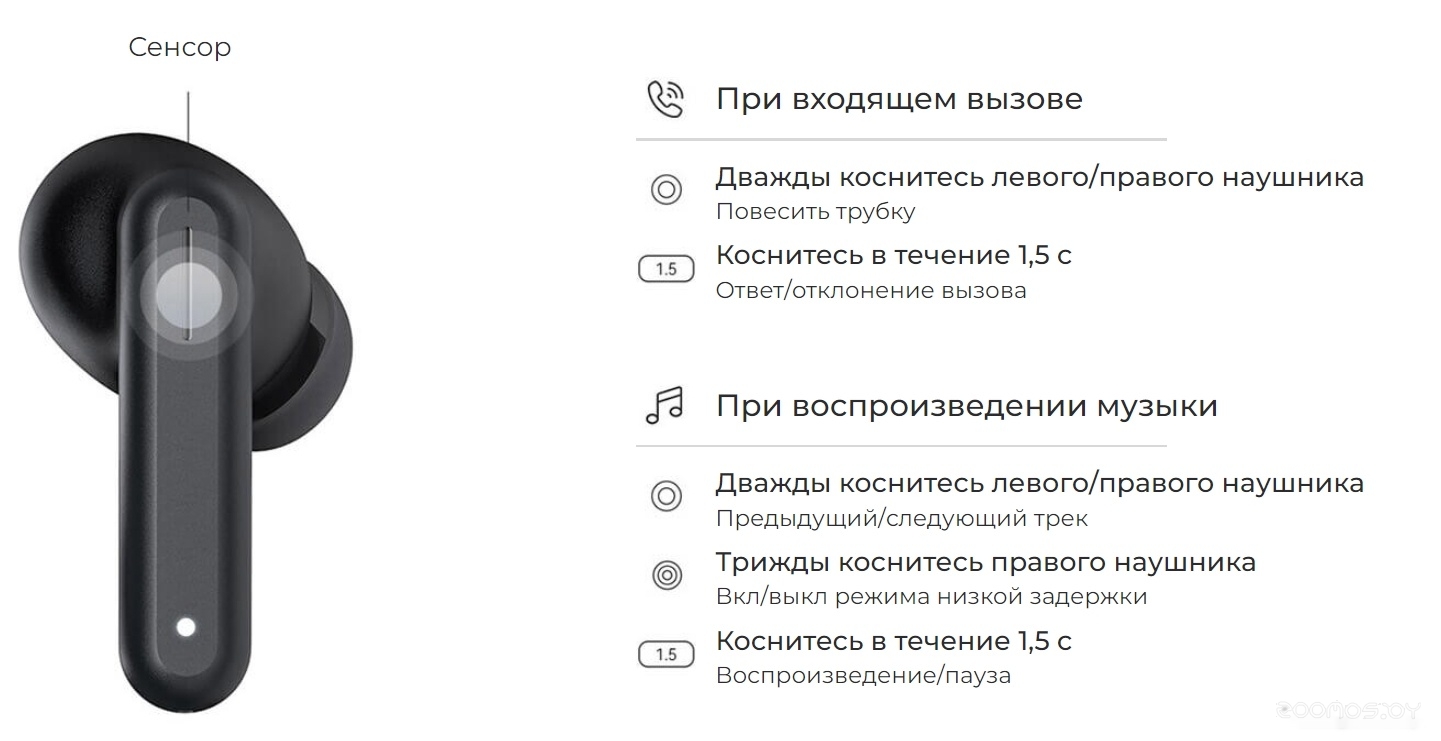Viewport: 1441px width, 741px height.
Task: Click the 'Сенсор' label
Action: tap(180, 47)
